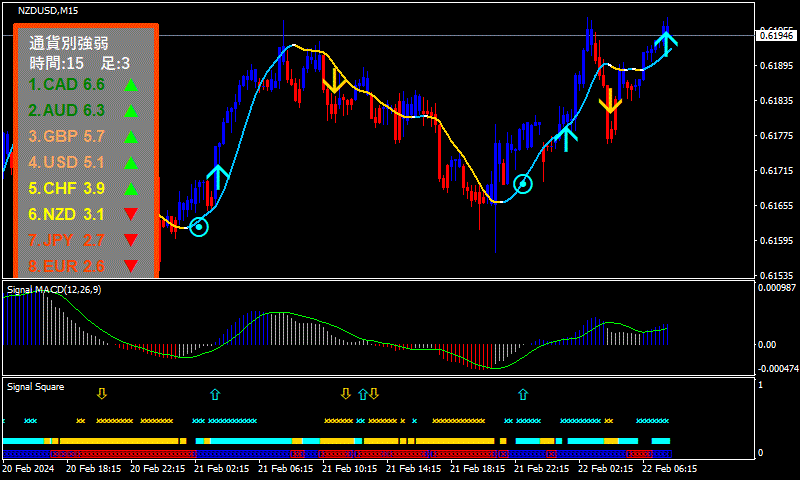Click the green triangle next to CHF 3.9
The height and width of the screenshot is (480, 800).
[x=130, y=188]
